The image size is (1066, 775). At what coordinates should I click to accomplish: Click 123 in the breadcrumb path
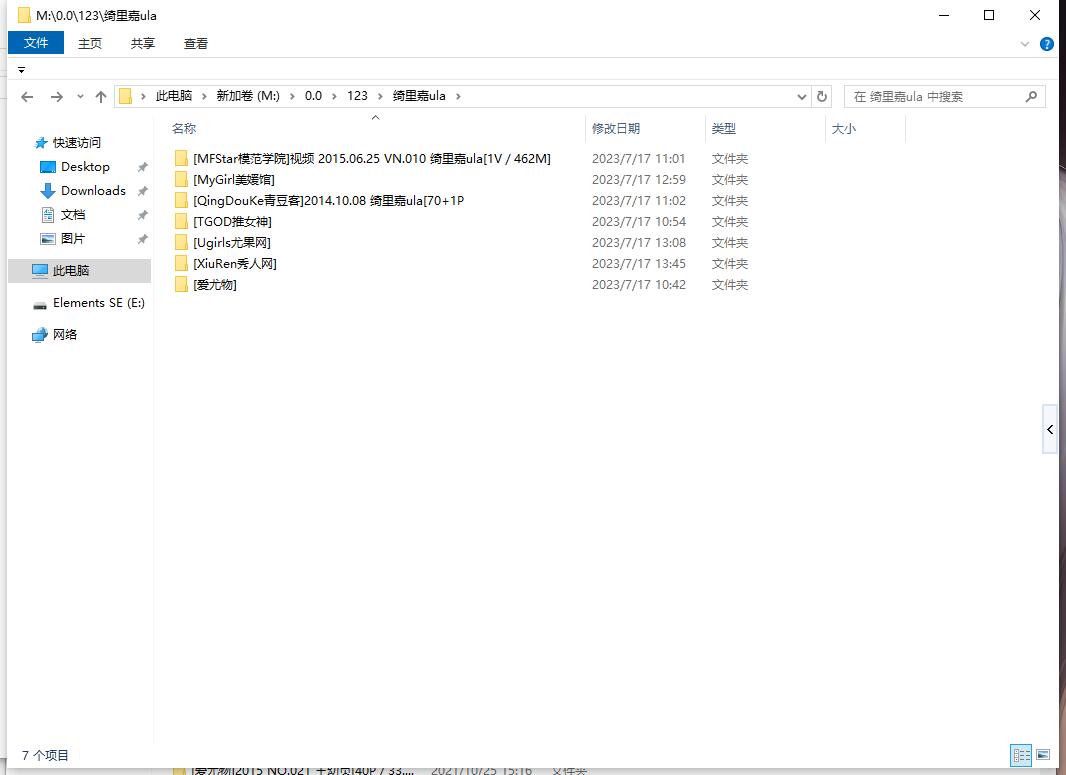click(357, 96)
